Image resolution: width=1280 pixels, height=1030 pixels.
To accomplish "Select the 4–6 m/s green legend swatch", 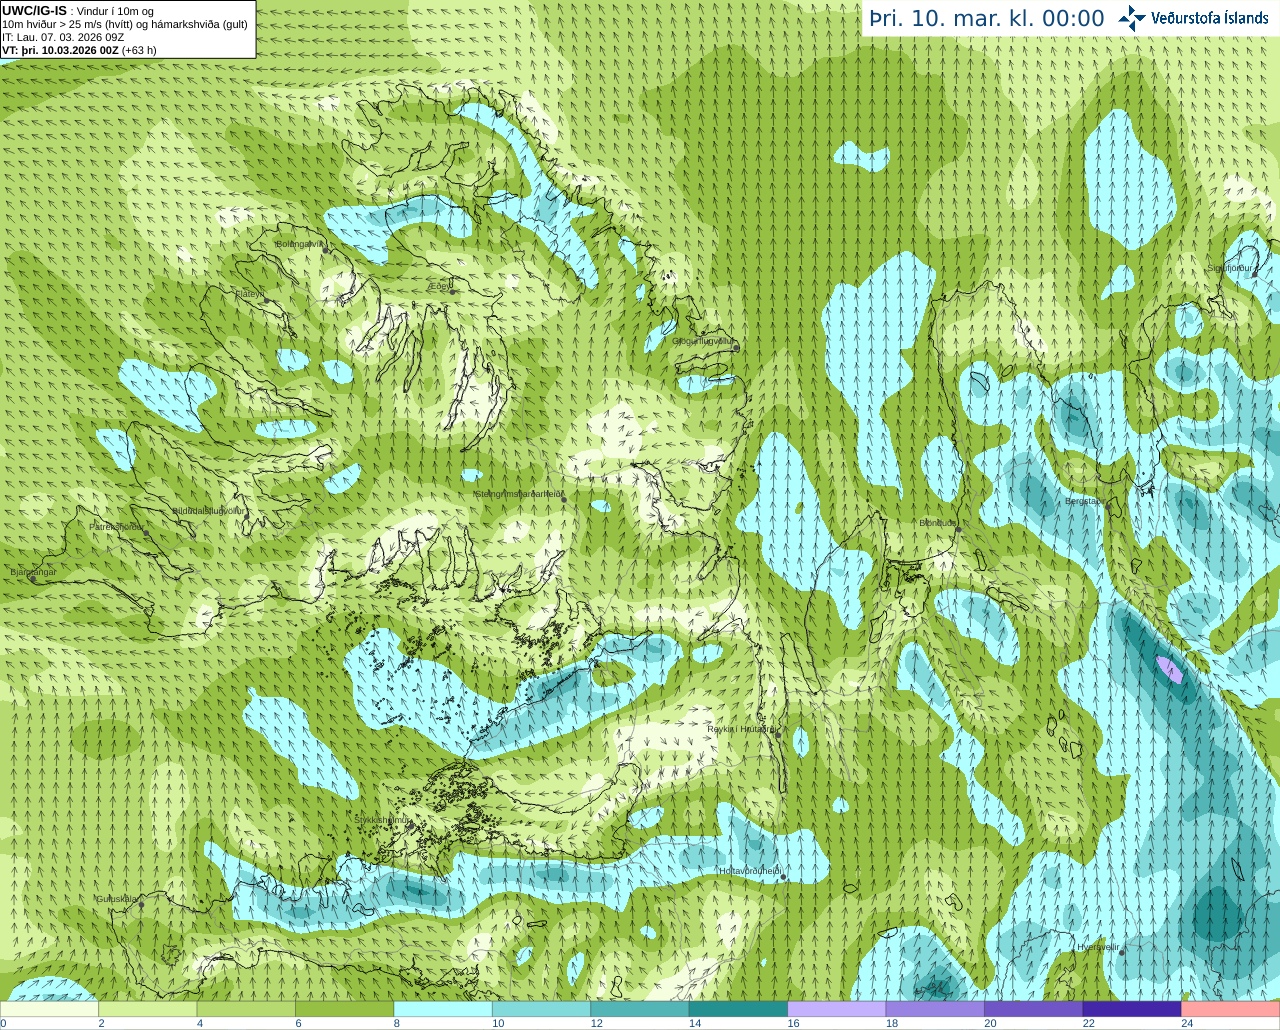I will 247,1009.
